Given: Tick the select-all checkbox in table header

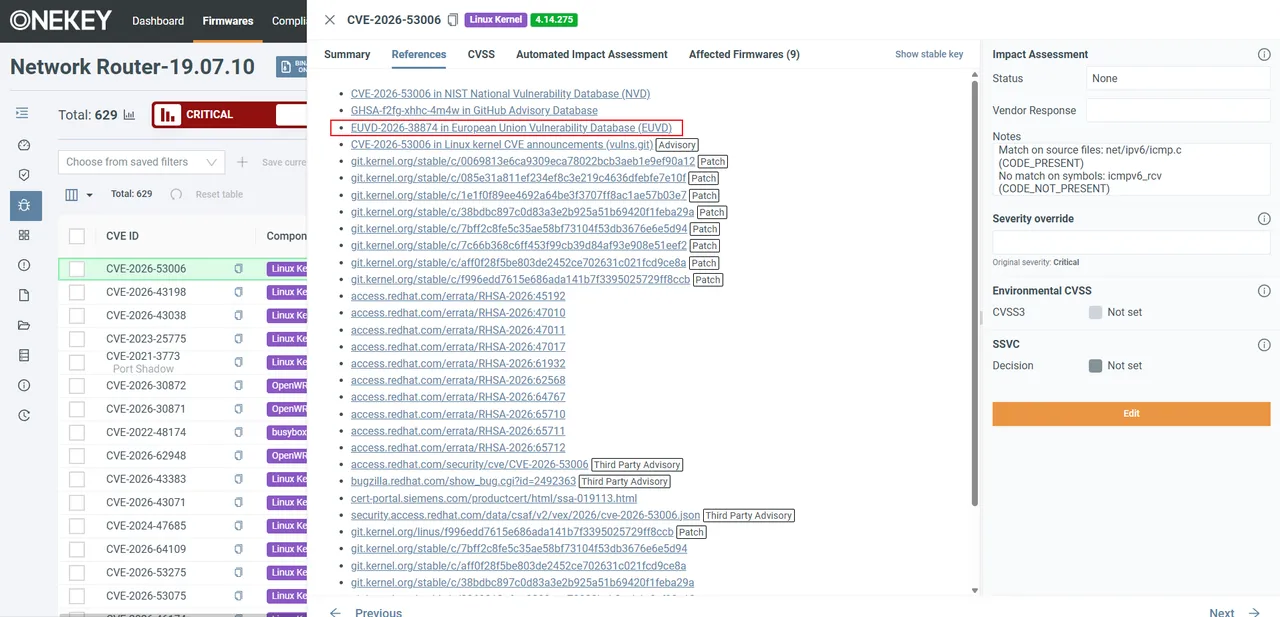Looking at the screenshot, I should 77,236.
